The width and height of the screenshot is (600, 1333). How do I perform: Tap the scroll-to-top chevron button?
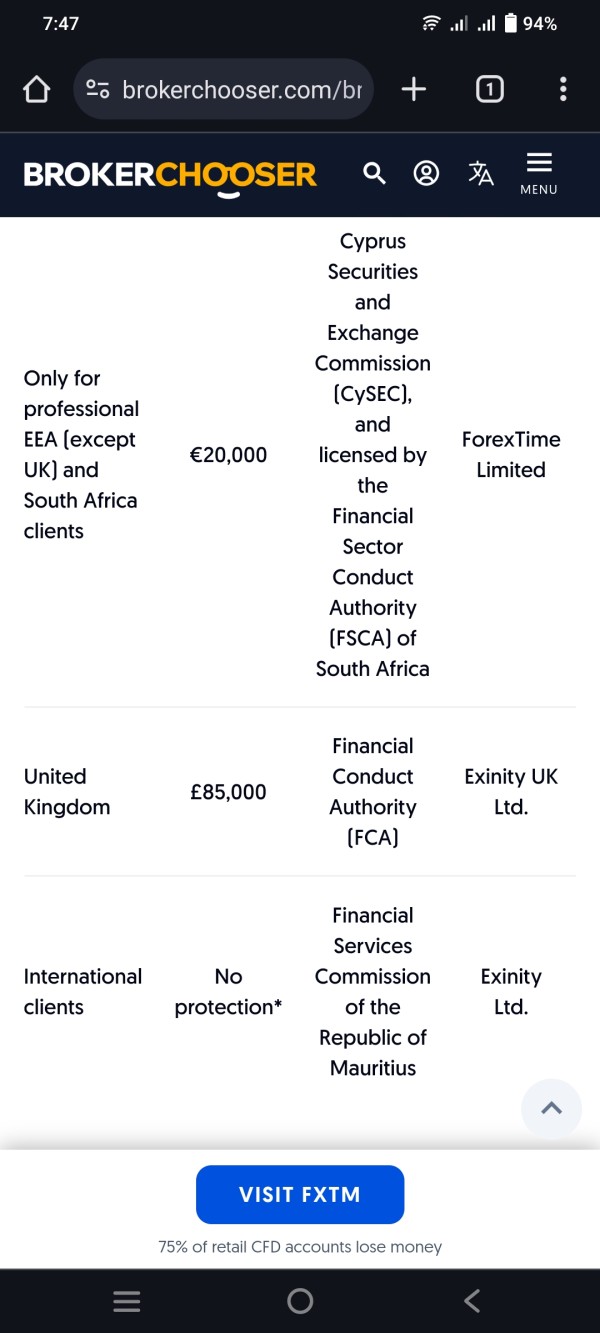[x=551, y=1108]
